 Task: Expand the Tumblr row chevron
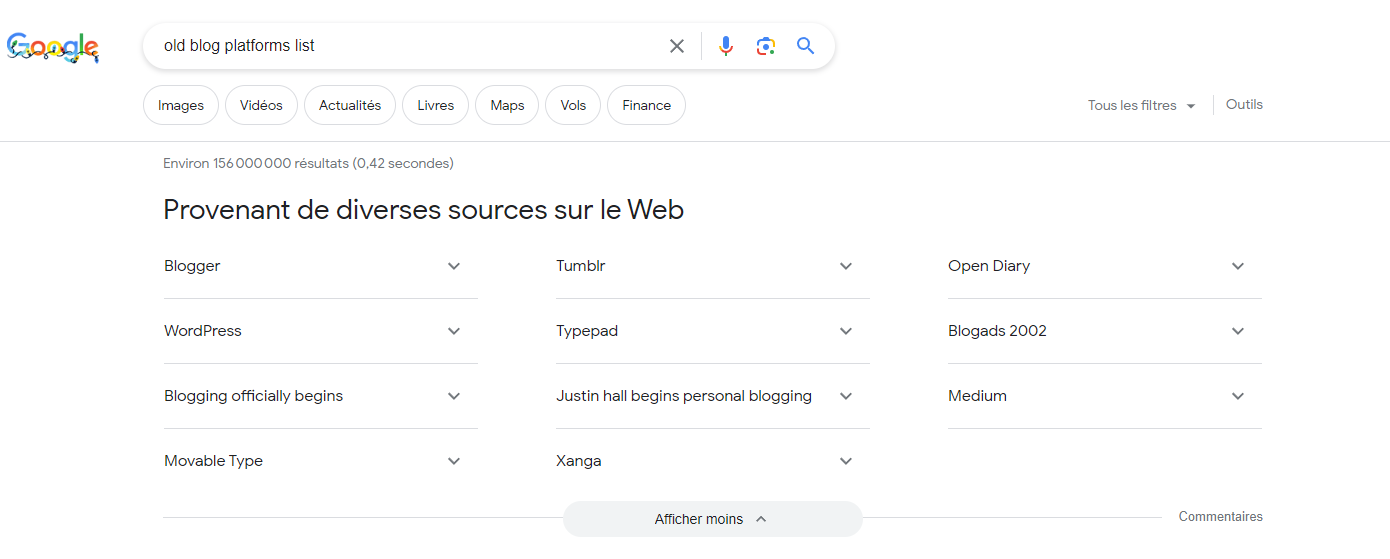[846, 266]
